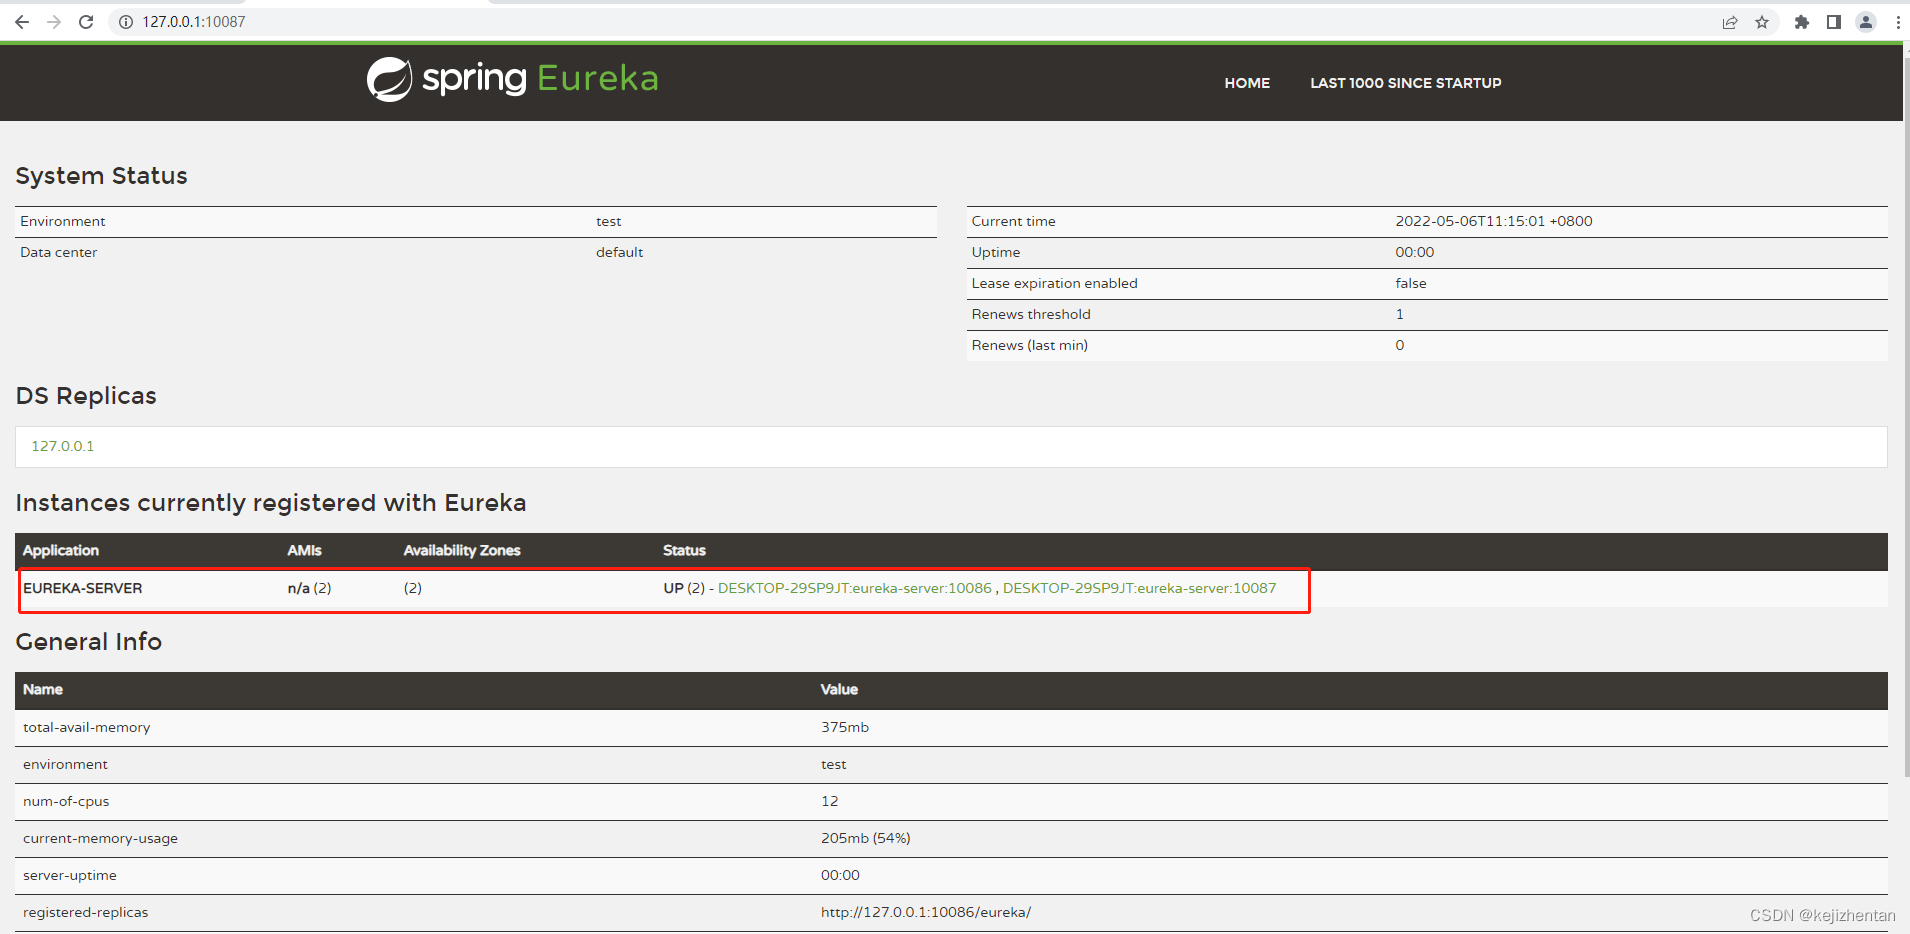Click the Current time value 2022-05-06T11:15:01 +0800

[x=1494, y=221]
